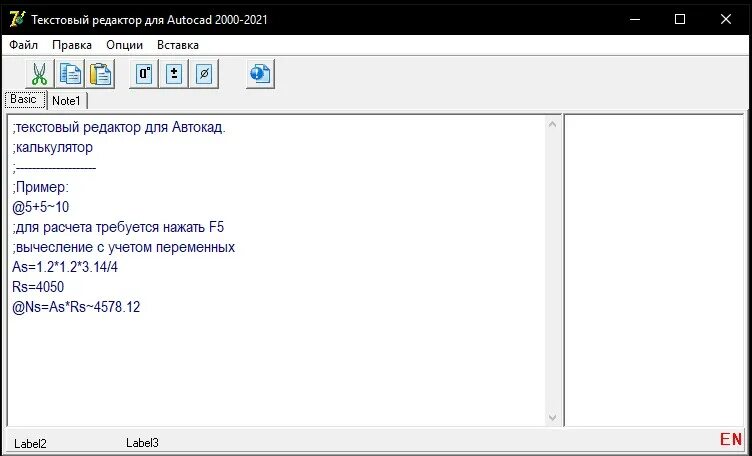Screen dimensions: 752x456
Task: Click the red EN language indicator
Action: click(731, 439)
